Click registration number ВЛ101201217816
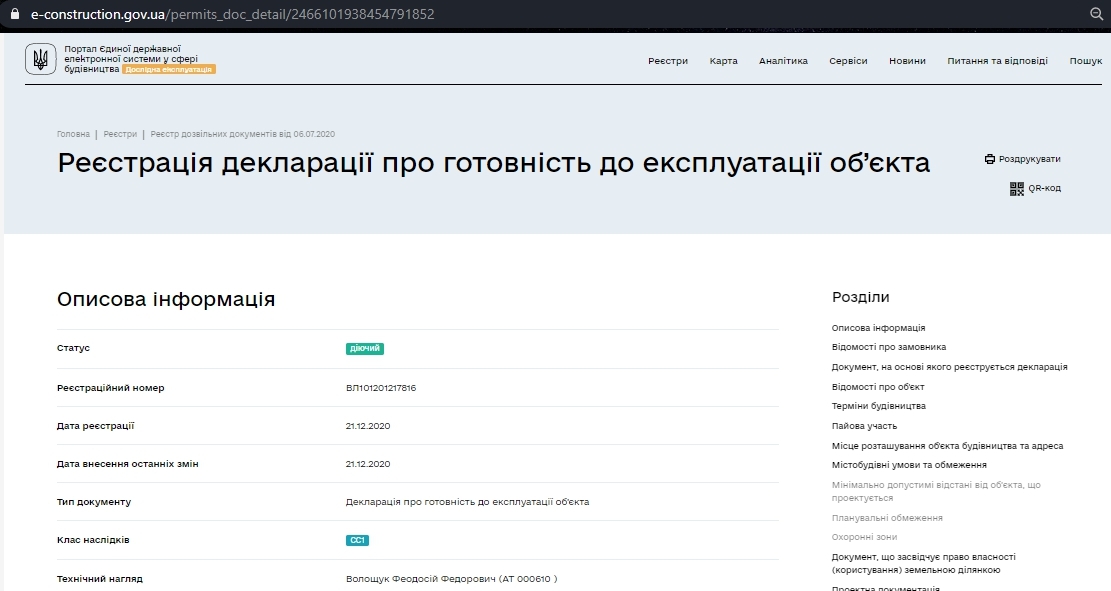This screenshot has width=1111, height=591. (x=380, y=388)
